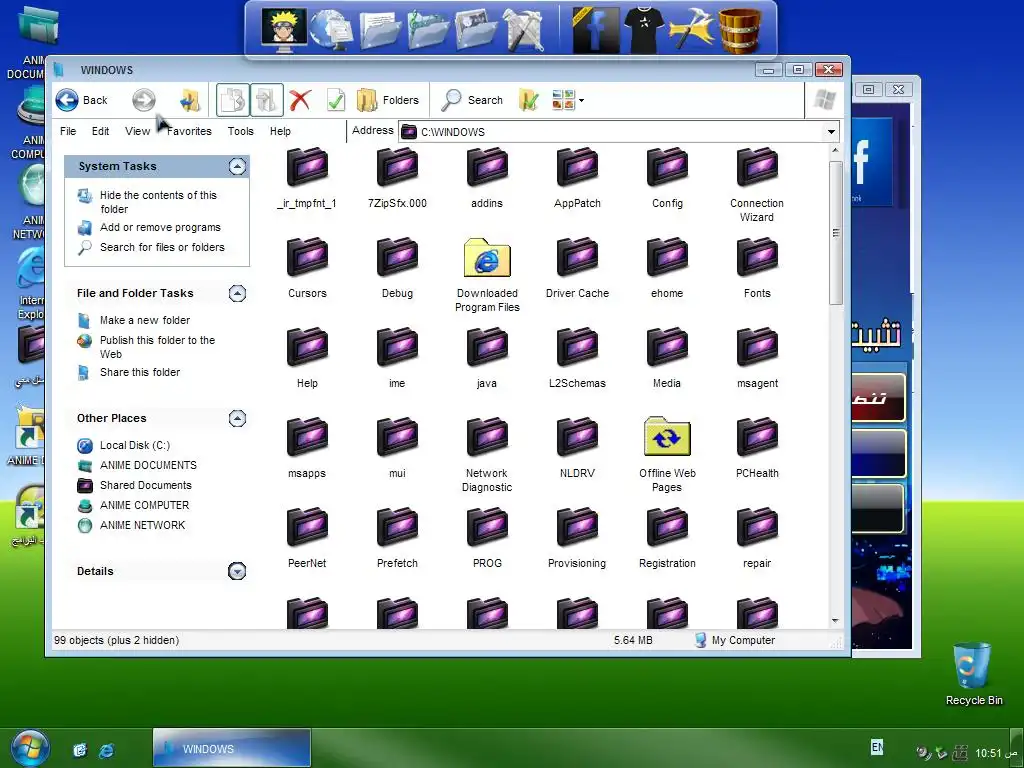Select the Network Diagnostic folder
Image resolution: width=1024 pixels, height=768 pixels.
pyautogui.click(x=487, y=455)
